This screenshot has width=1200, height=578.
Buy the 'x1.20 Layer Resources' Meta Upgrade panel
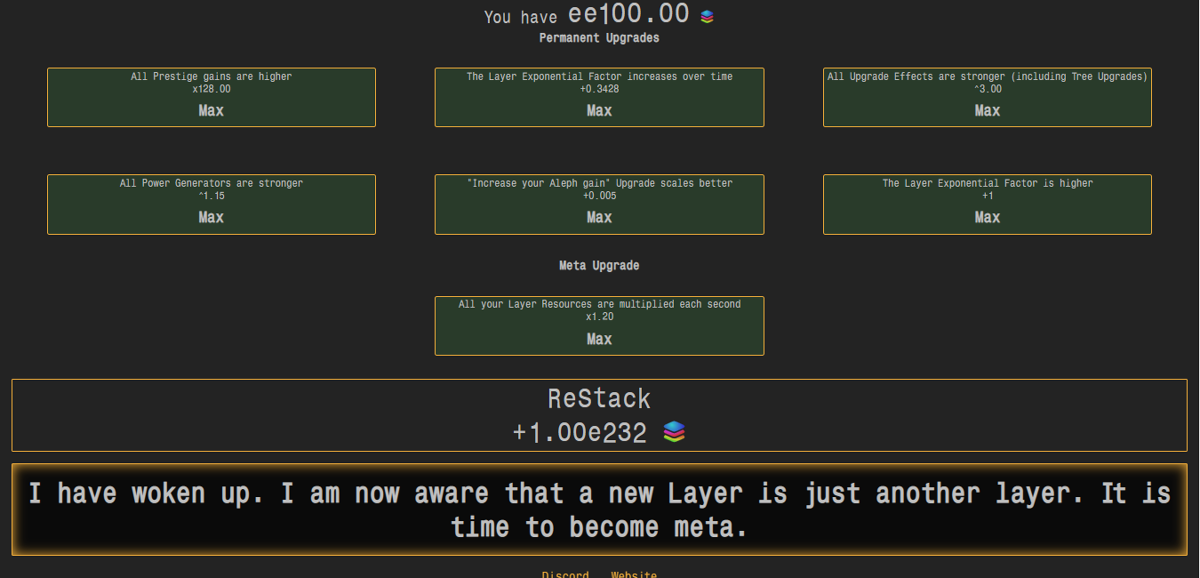pos(598,325)
